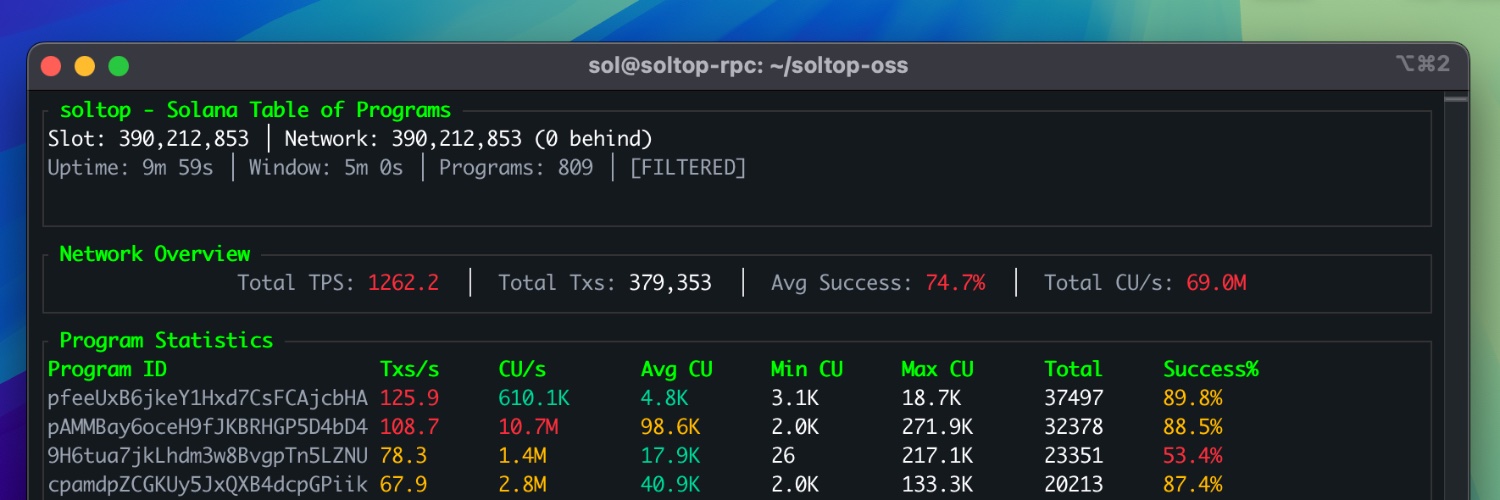Click the 108.7 Txs/s value

tap(409, 427)
